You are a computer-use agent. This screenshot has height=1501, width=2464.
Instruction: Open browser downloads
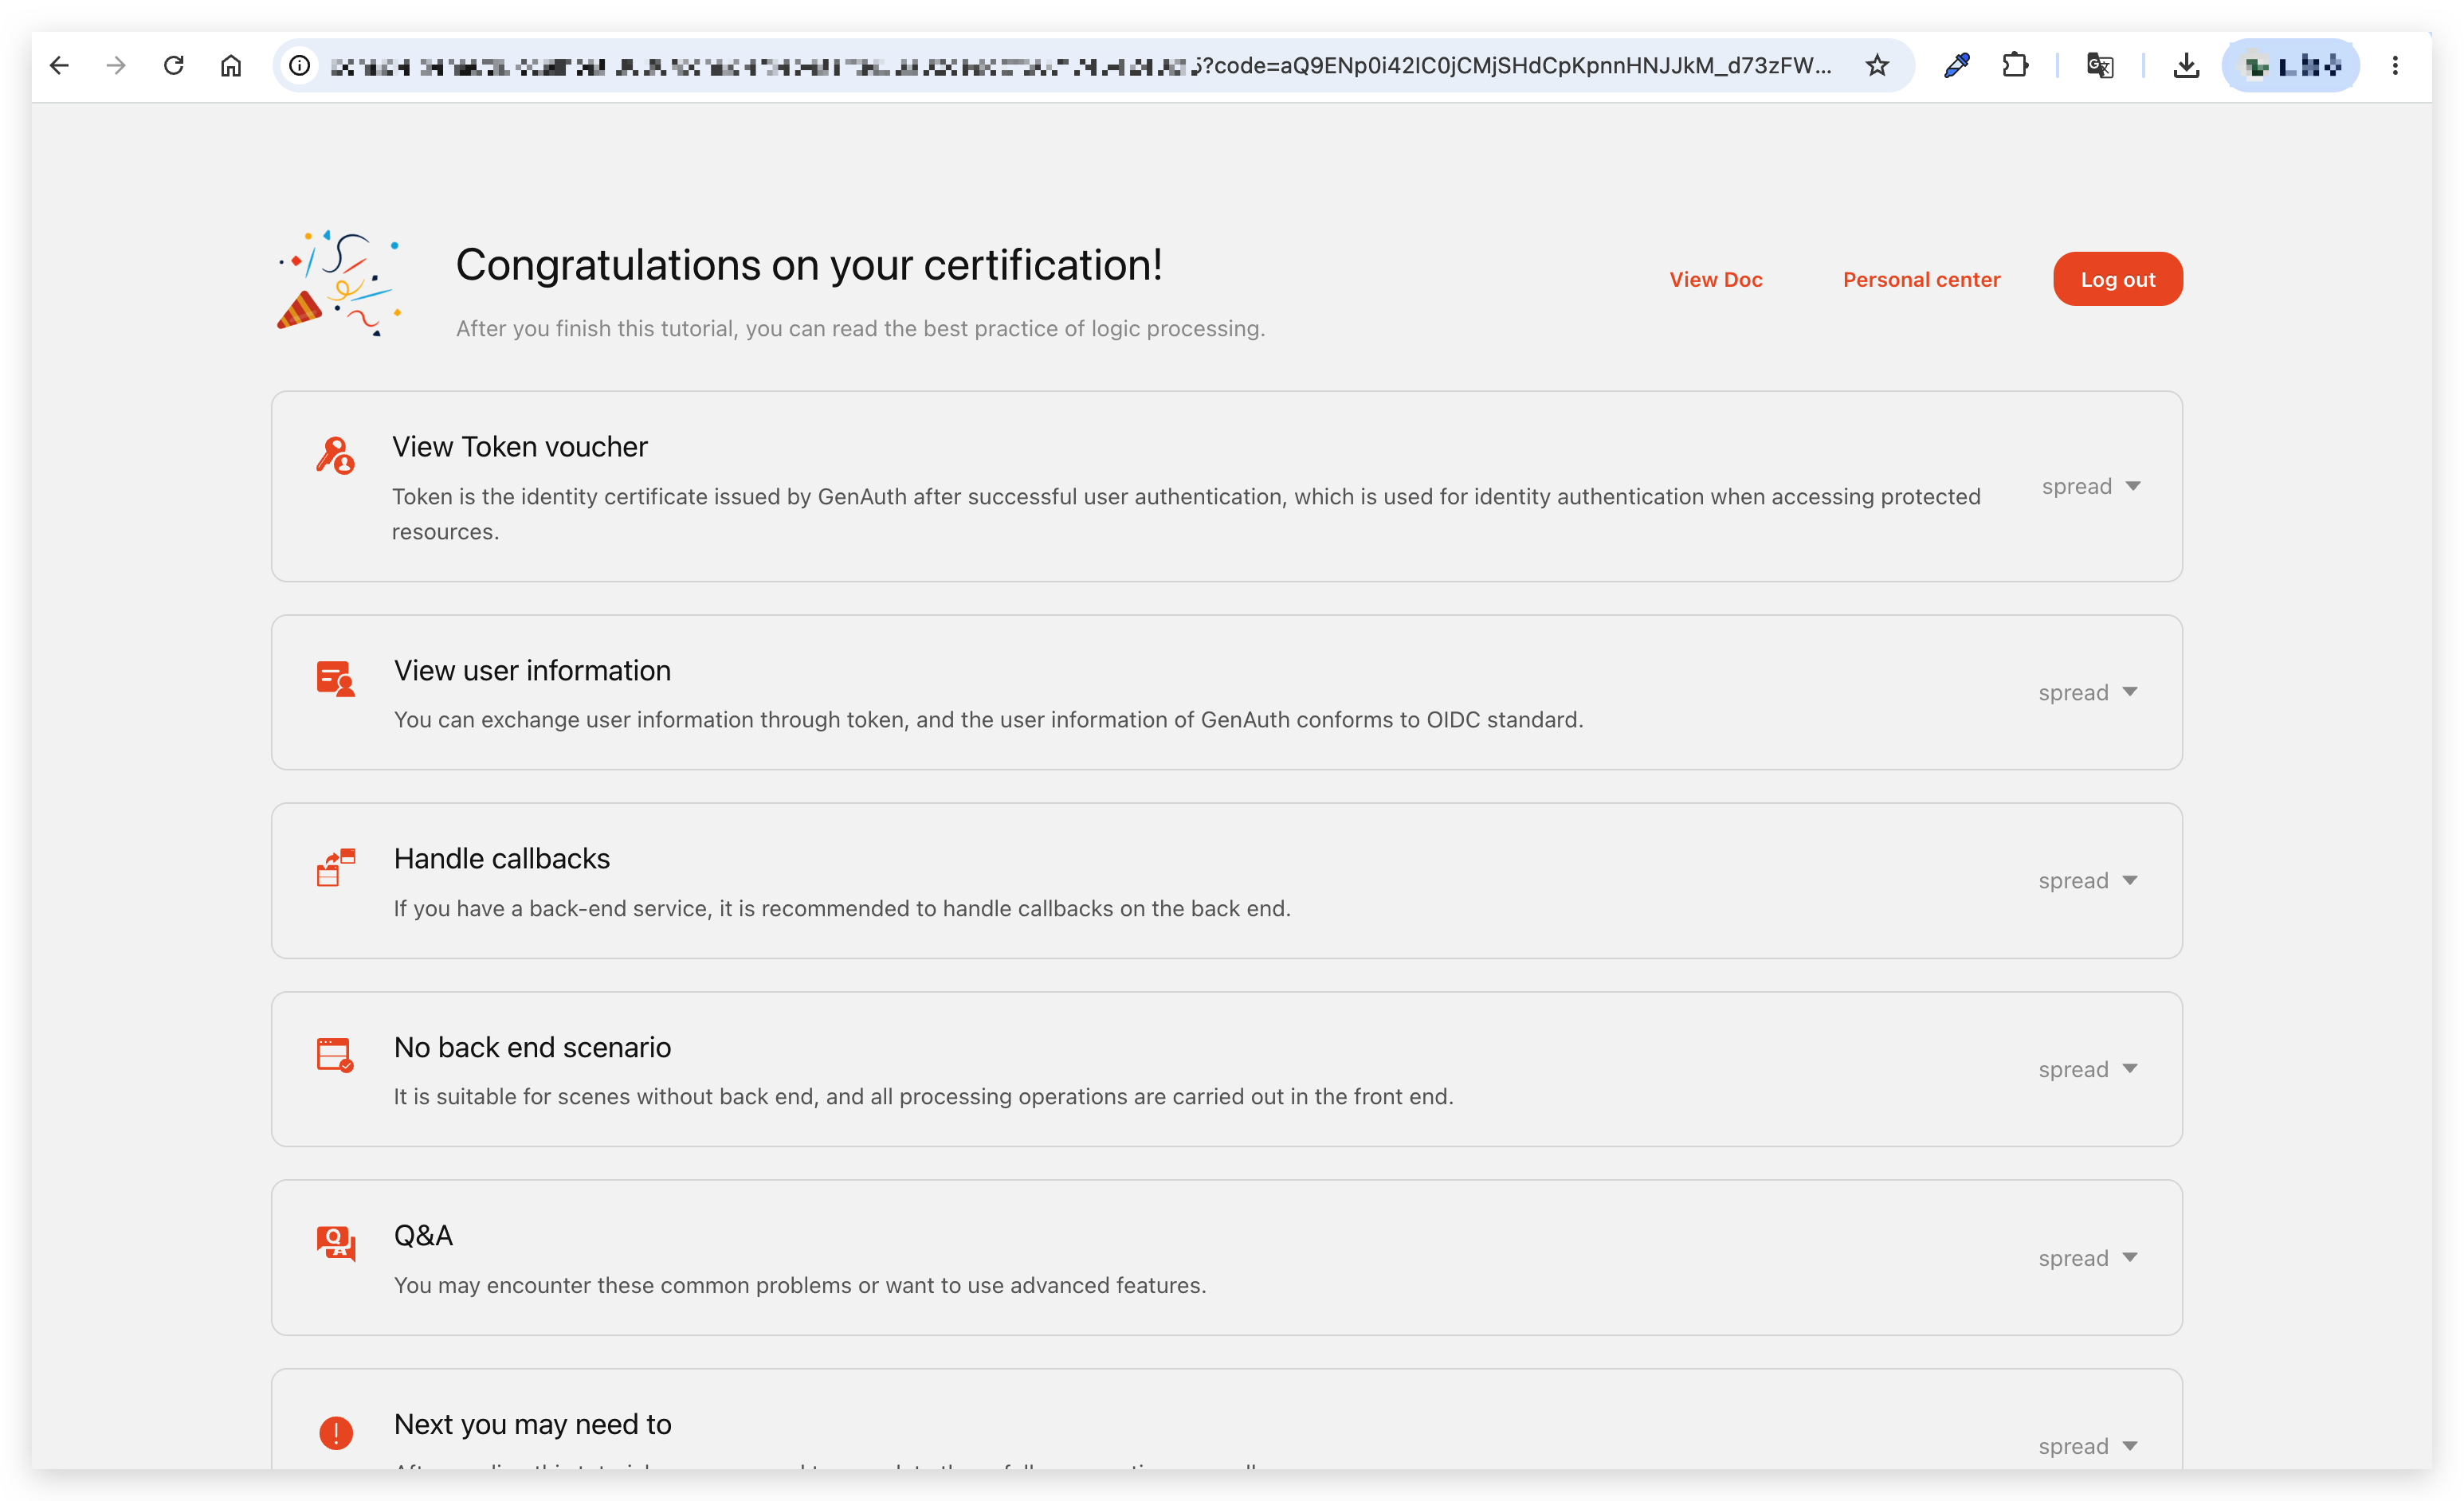[2186, 66]
